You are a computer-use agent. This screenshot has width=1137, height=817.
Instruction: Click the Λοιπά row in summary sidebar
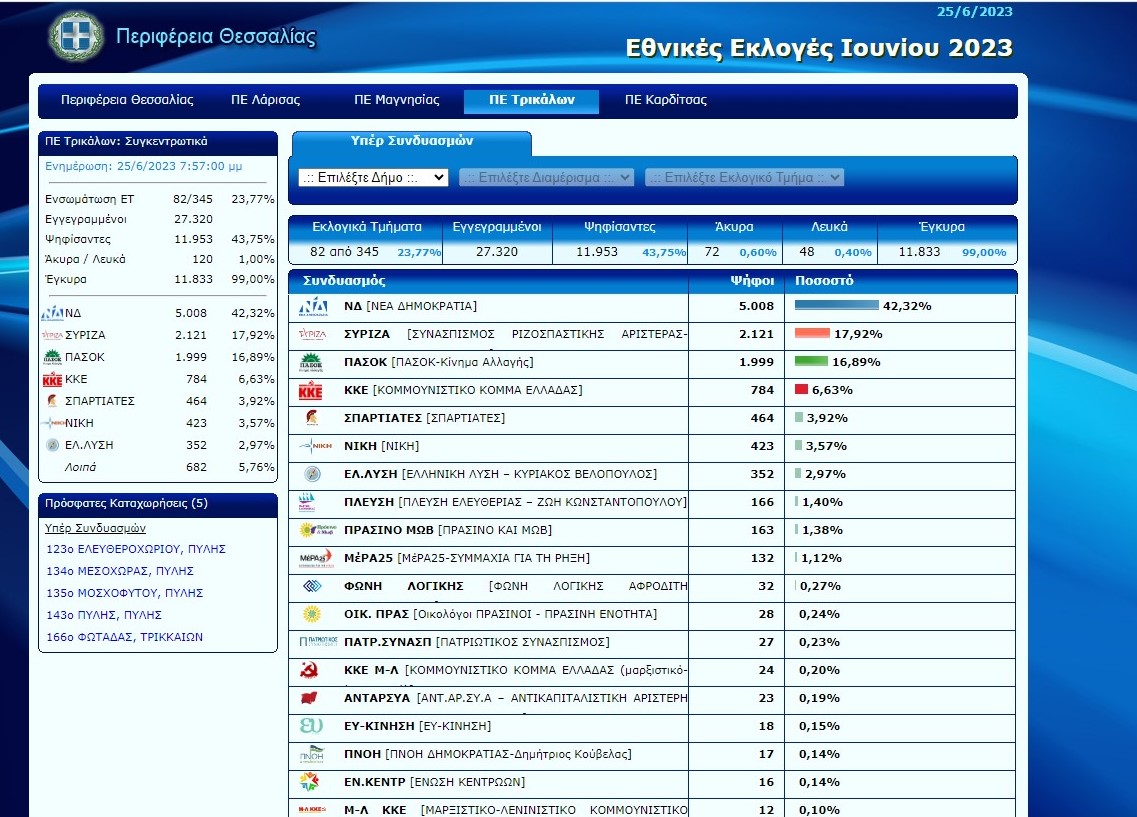tap(159, 467)
